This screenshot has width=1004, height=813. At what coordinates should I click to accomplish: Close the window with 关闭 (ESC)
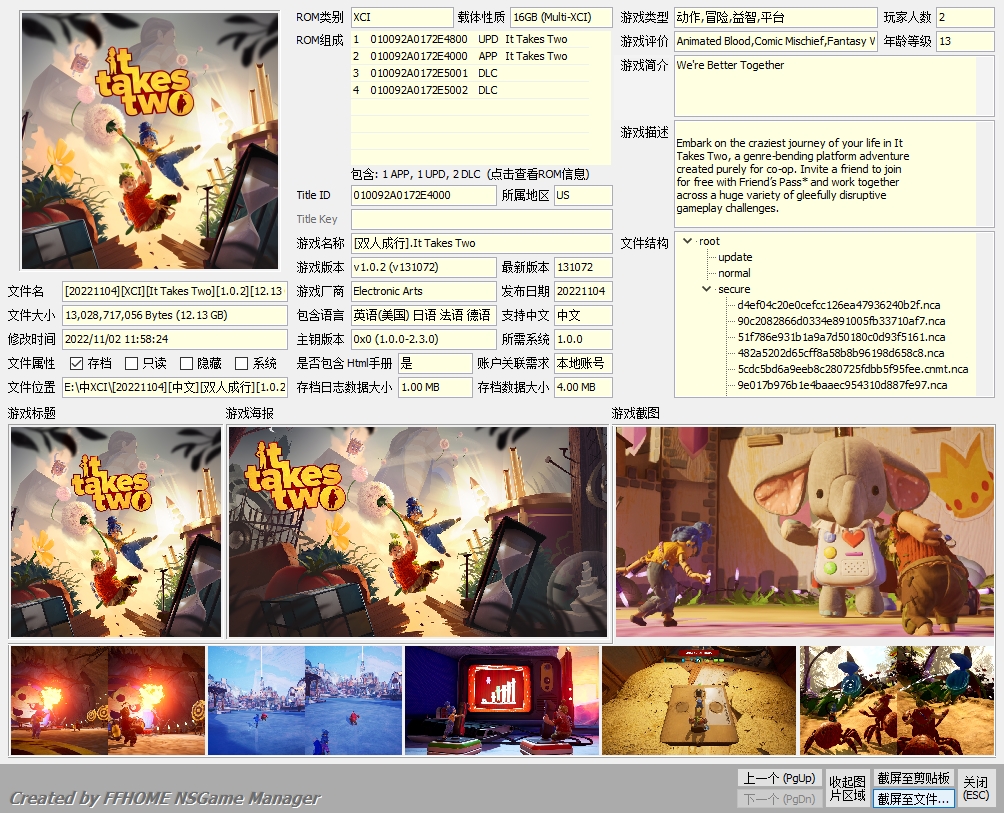coord(976,789)
